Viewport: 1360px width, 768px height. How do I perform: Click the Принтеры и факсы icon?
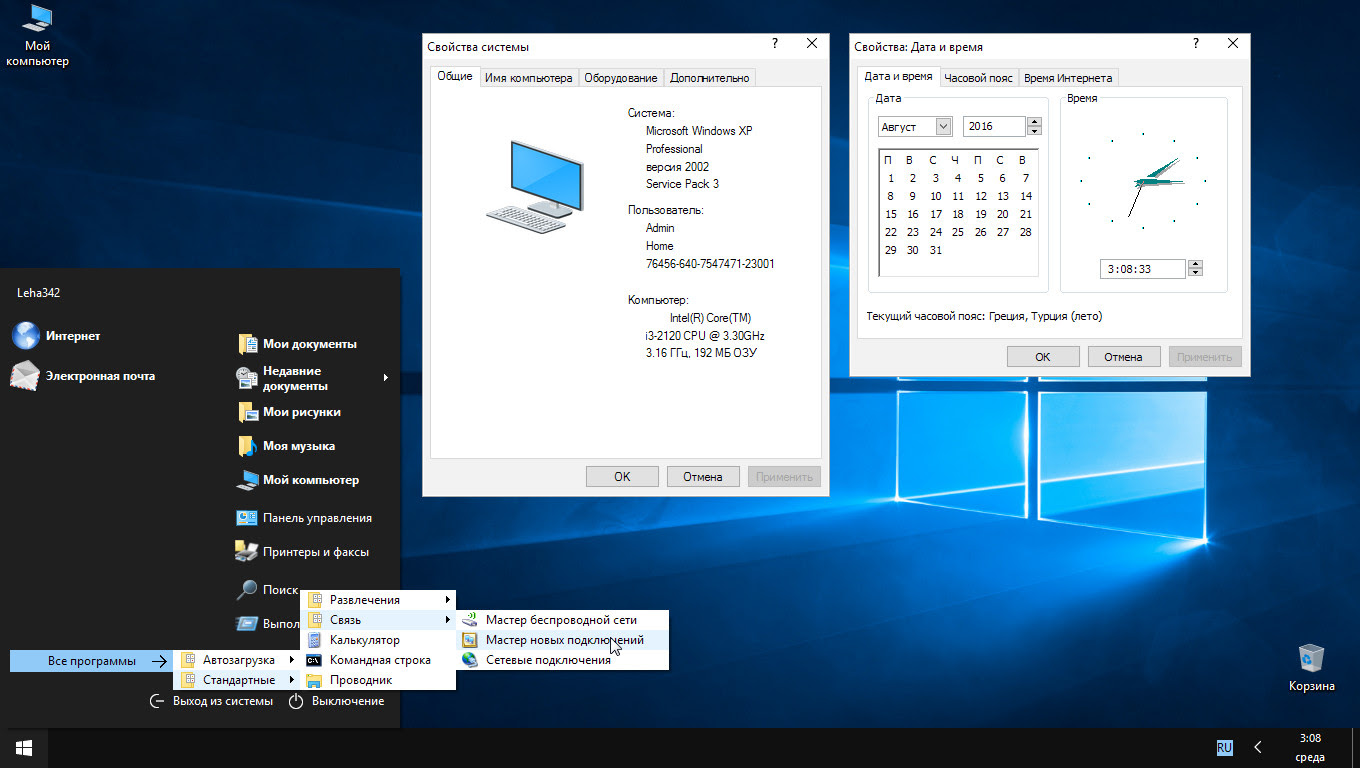click(247, 551)
